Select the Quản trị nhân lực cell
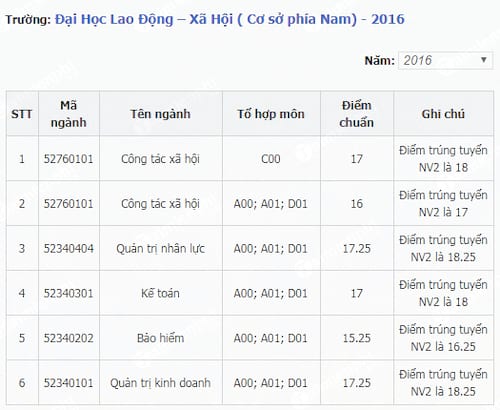Image resolution: width=500 pixels, height=410 pixels. (x=161, y=248)
